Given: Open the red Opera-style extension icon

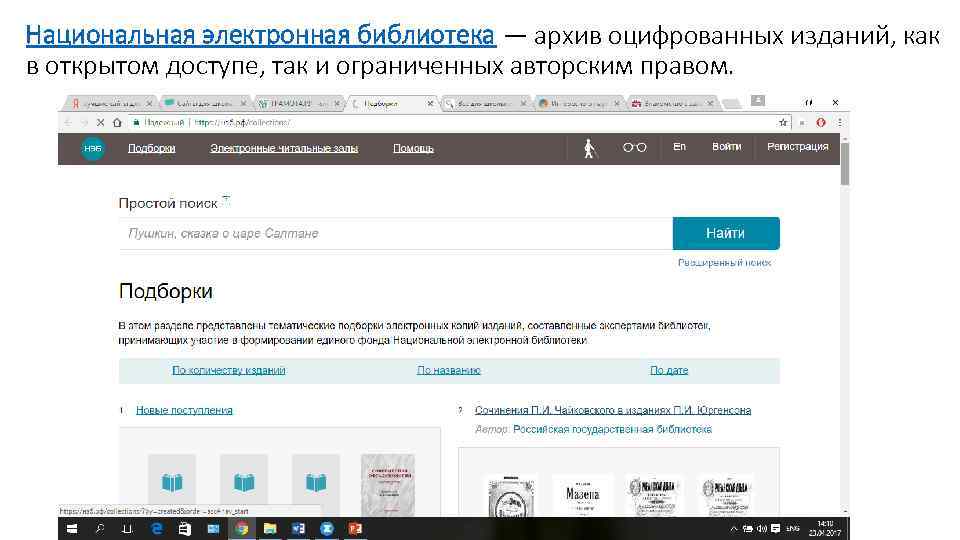Looking at the screenshot, I should tap(821, 122).
